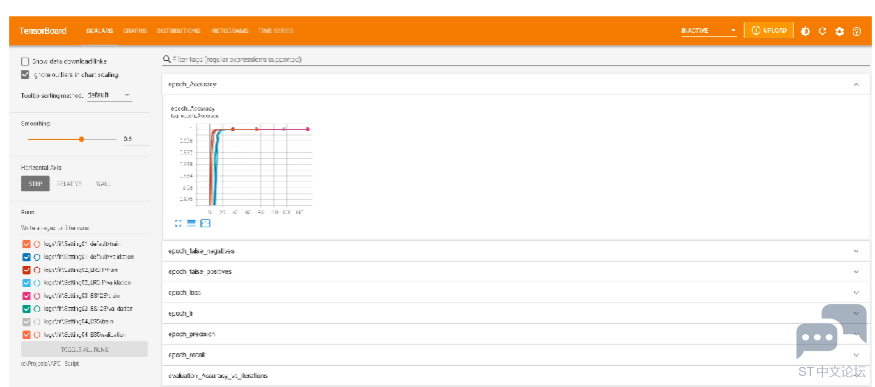Click the Upload button
Screen dimensions: 875x387
coord(769,31)
